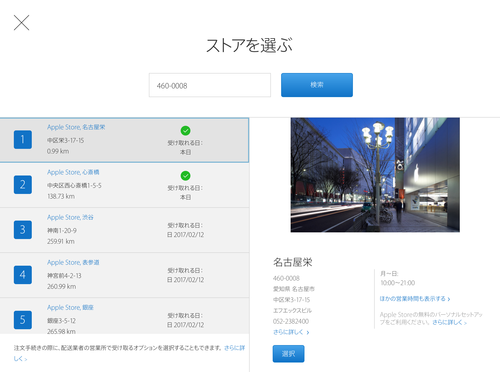
Task: Click distance 138.73 km in 心斎橋 row
Action: 61,196
